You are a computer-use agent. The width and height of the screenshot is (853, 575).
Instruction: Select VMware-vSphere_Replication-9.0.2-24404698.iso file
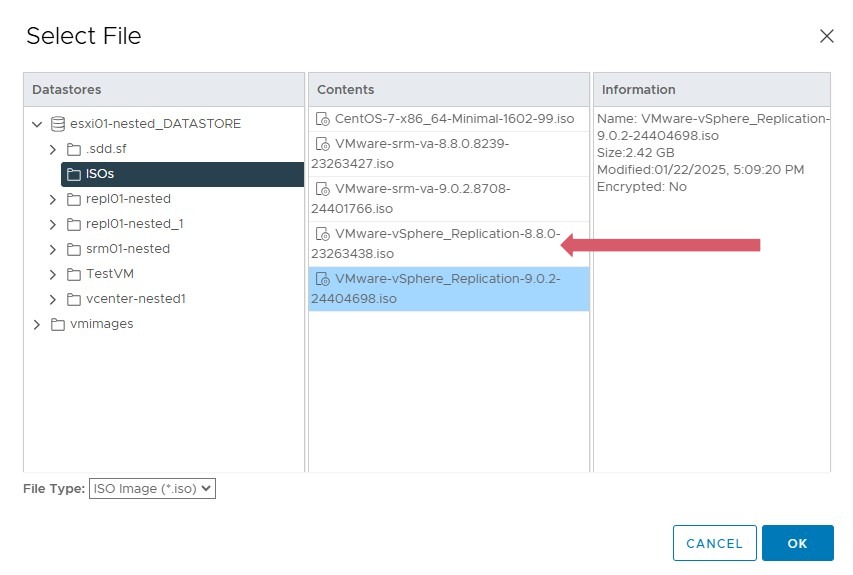tap(449, 289)
